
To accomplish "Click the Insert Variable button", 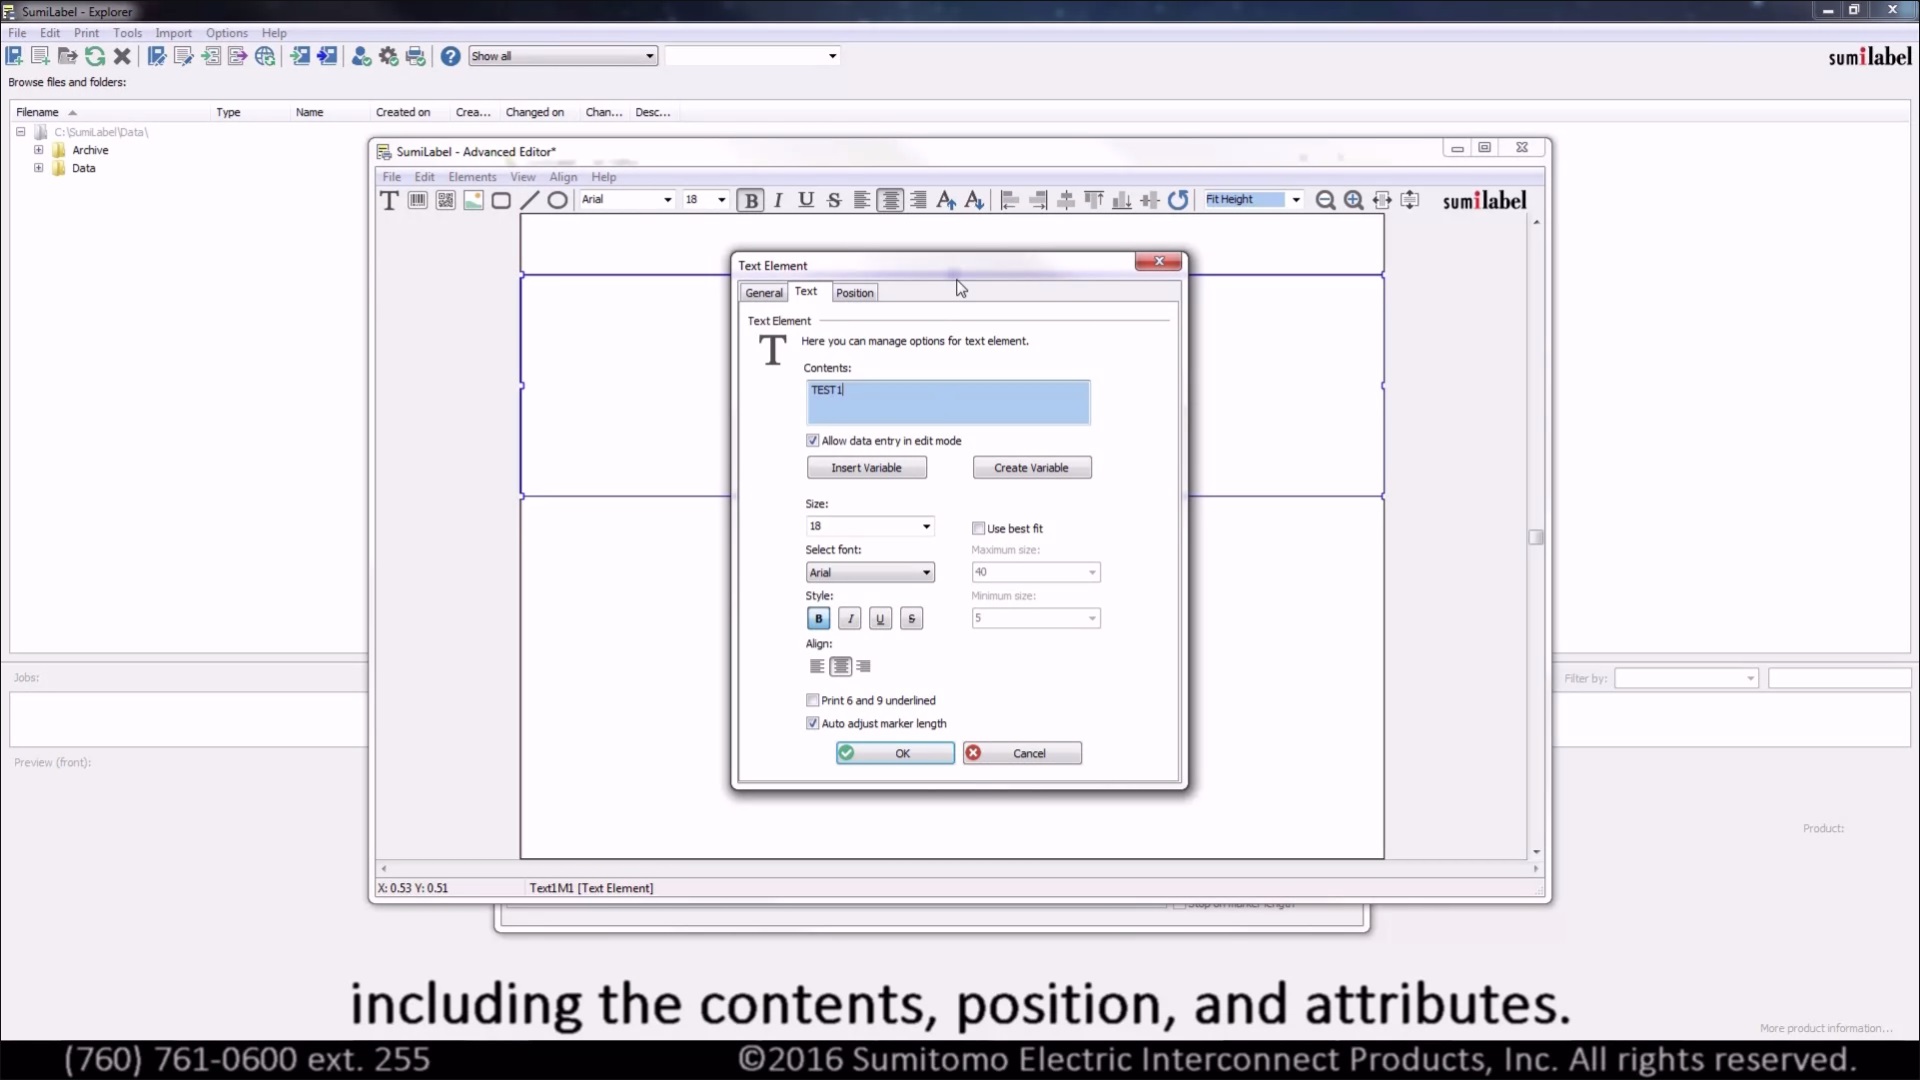I will tap(866, 468).
